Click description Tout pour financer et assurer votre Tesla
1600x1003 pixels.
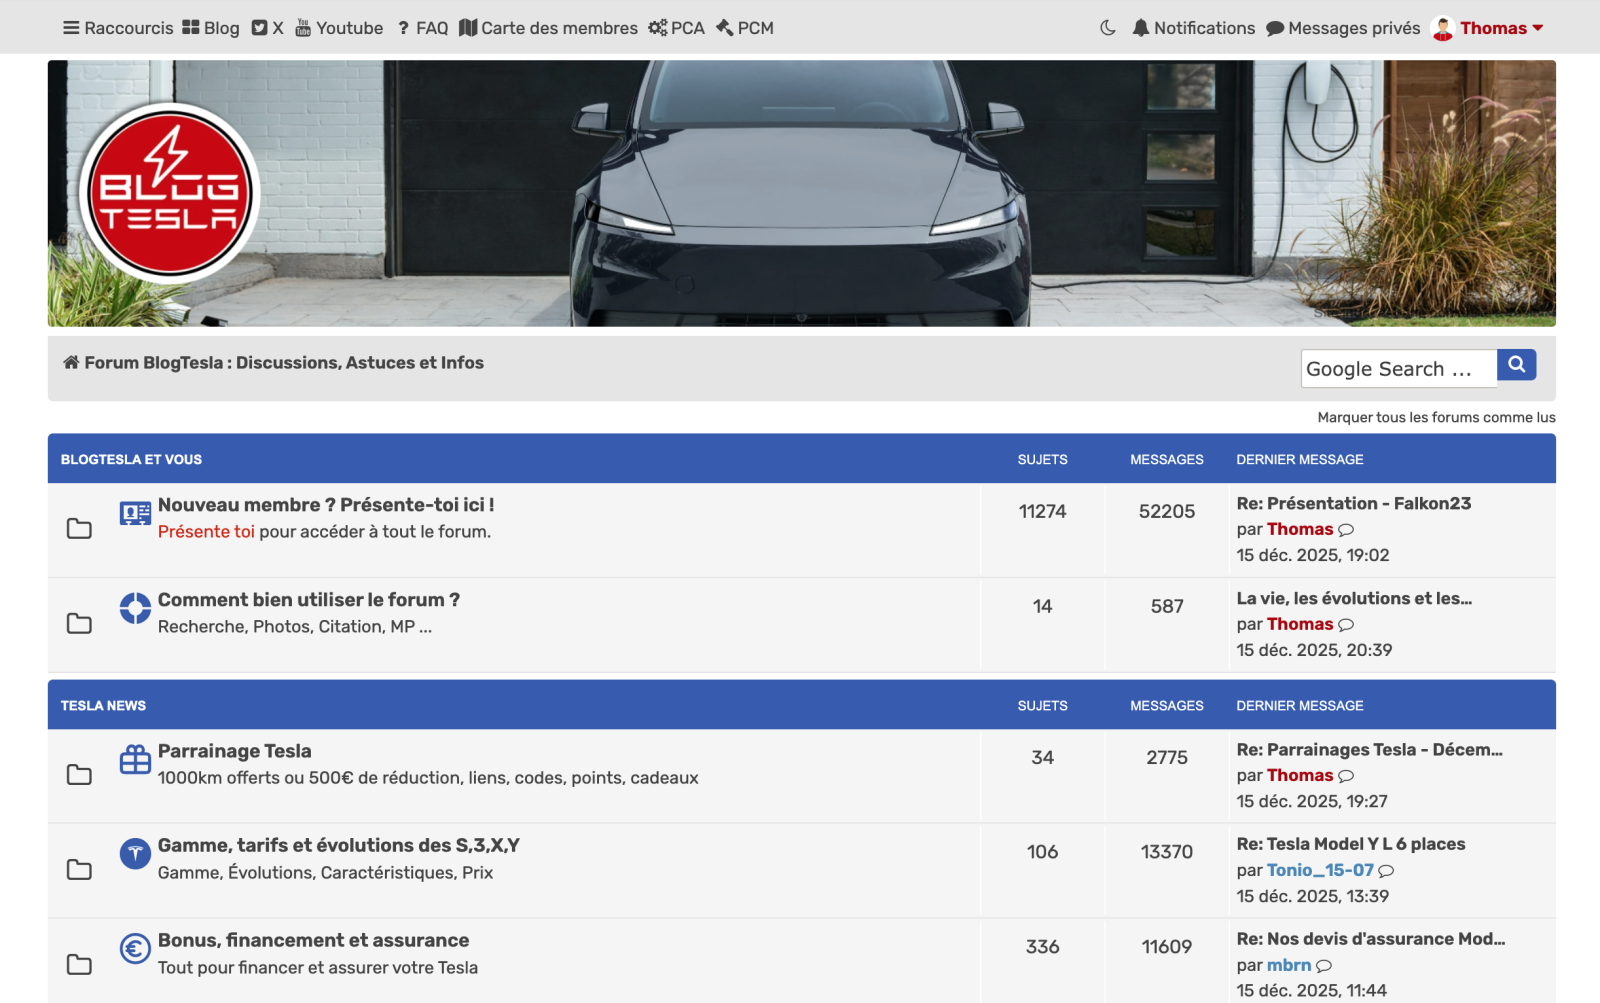point(318,968)
